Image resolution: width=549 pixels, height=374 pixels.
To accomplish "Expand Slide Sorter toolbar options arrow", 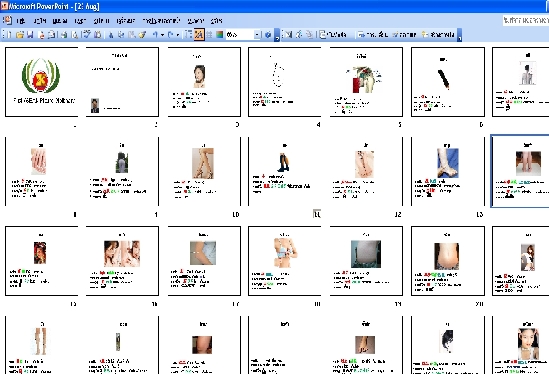I will 459,35.
